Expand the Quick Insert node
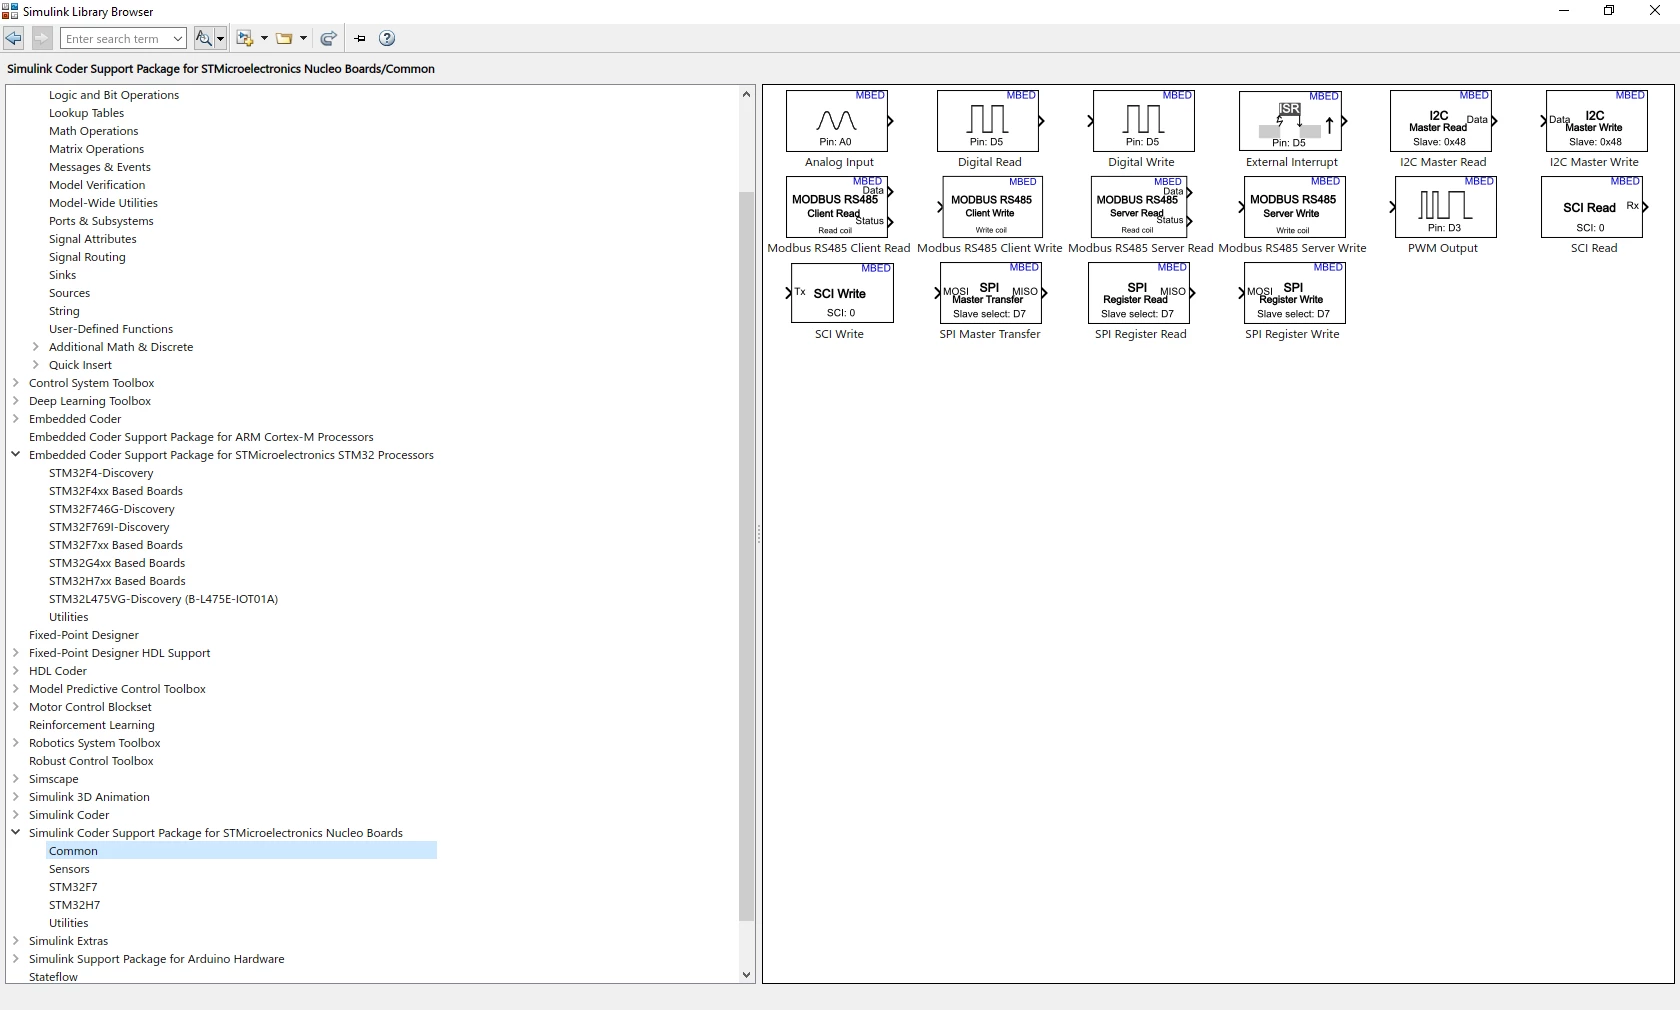The image size is (1680, 1010). (x=36, y=365)
